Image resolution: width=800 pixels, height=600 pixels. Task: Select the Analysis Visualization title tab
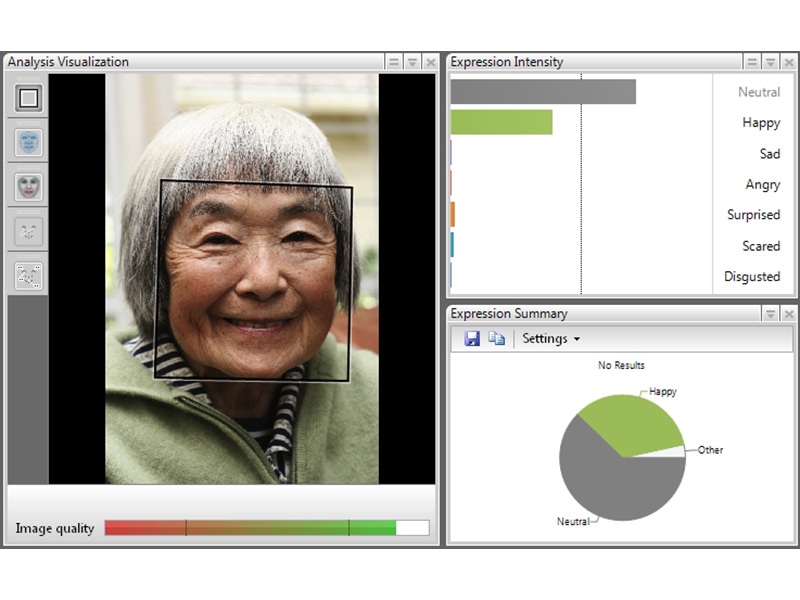pos(68,62)
